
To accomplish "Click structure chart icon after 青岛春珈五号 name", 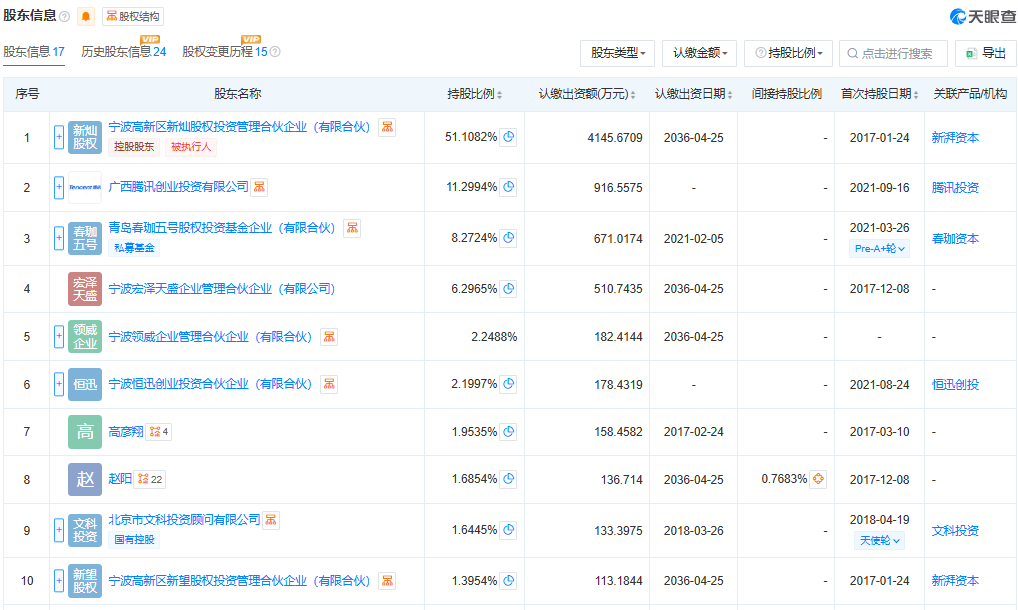I will tap(352, 228).
